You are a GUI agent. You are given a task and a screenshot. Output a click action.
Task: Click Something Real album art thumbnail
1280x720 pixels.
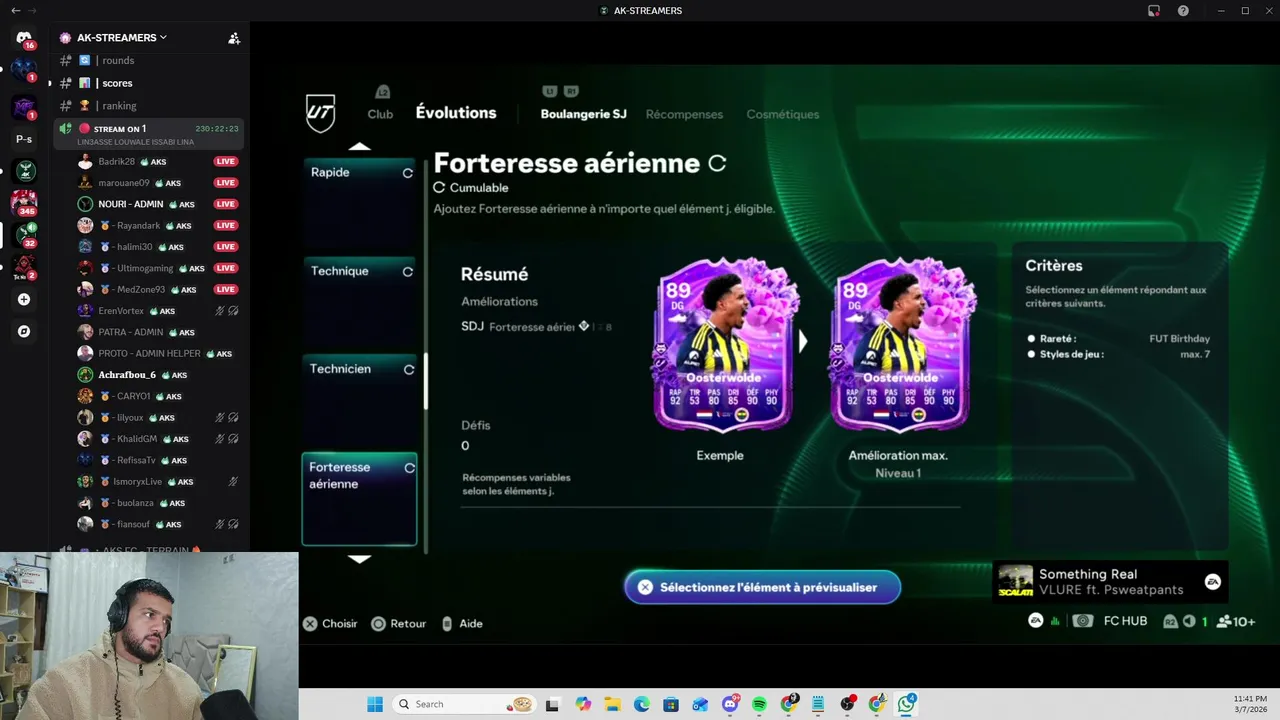tap(1015, 582)
